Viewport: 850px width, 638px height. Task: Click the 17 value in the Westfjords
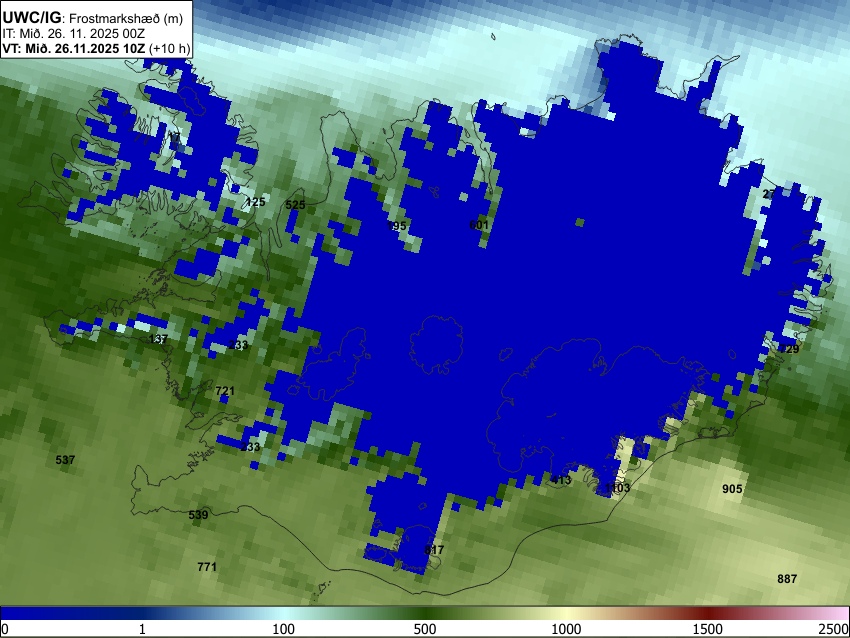tap(174, 138)
